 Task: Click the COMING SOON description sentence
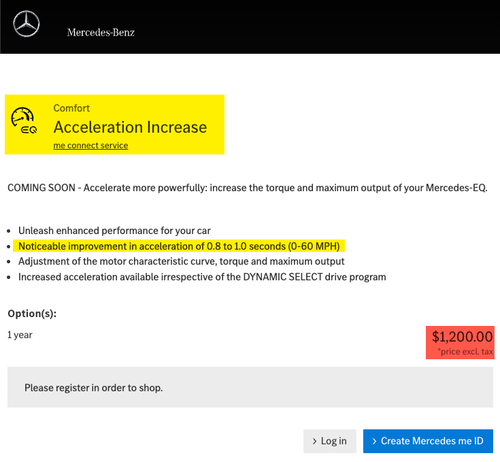pyautogui.click(x=247, y=188)
